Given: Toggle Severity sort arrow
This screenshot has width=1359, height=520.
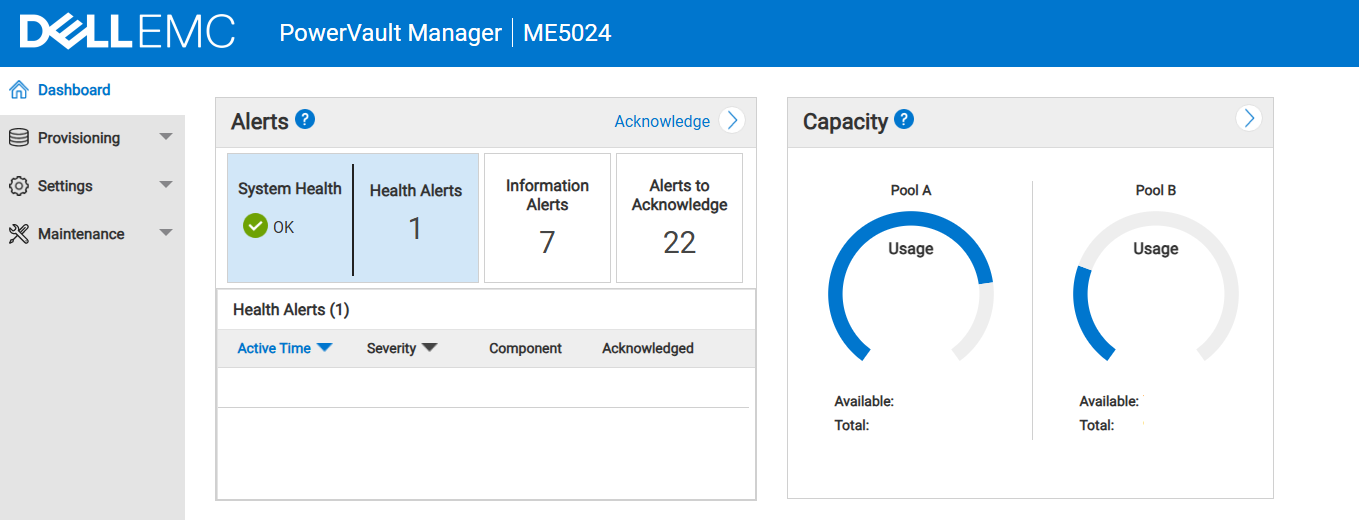Looking at the screenshot, I should coord(429,348).
